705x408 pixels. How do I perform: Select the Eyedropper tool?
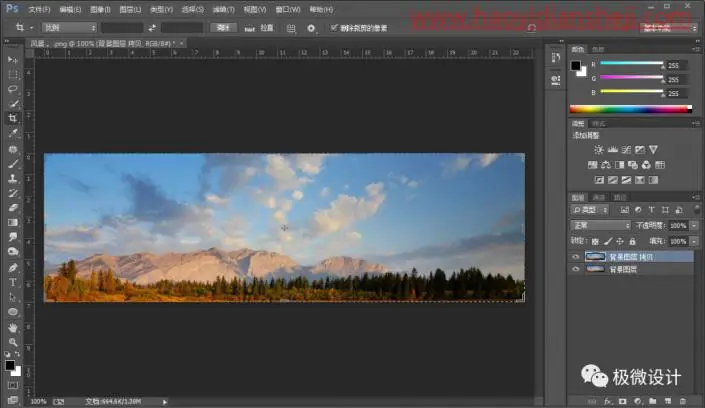click(13, 133)
